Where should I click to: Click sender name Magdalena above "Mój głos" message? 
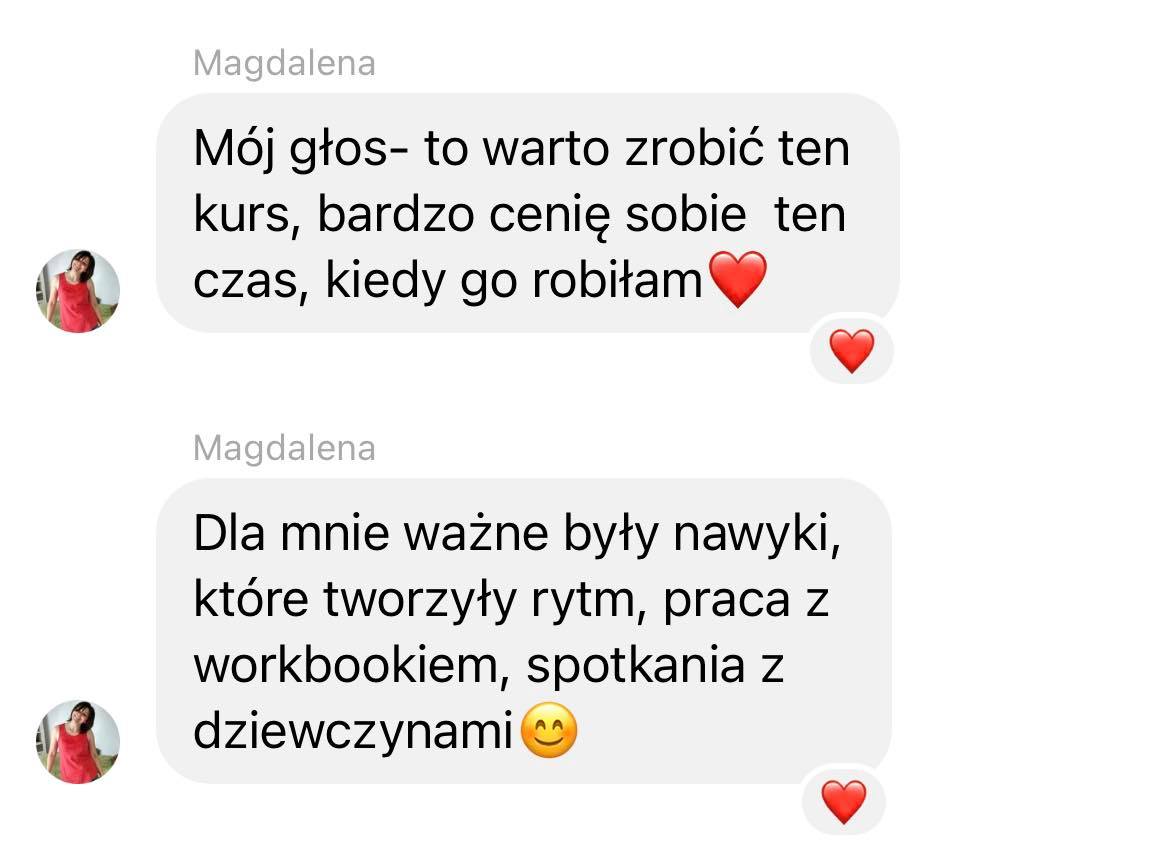click(284, 63)
